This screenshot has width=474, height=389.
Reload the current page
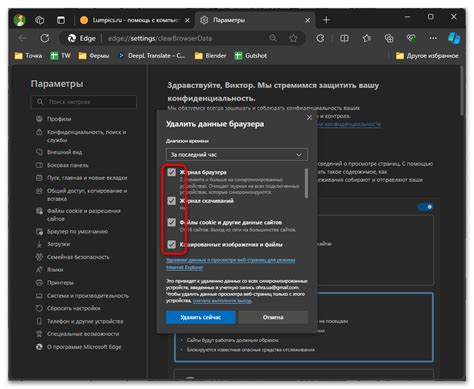(45, 38)
